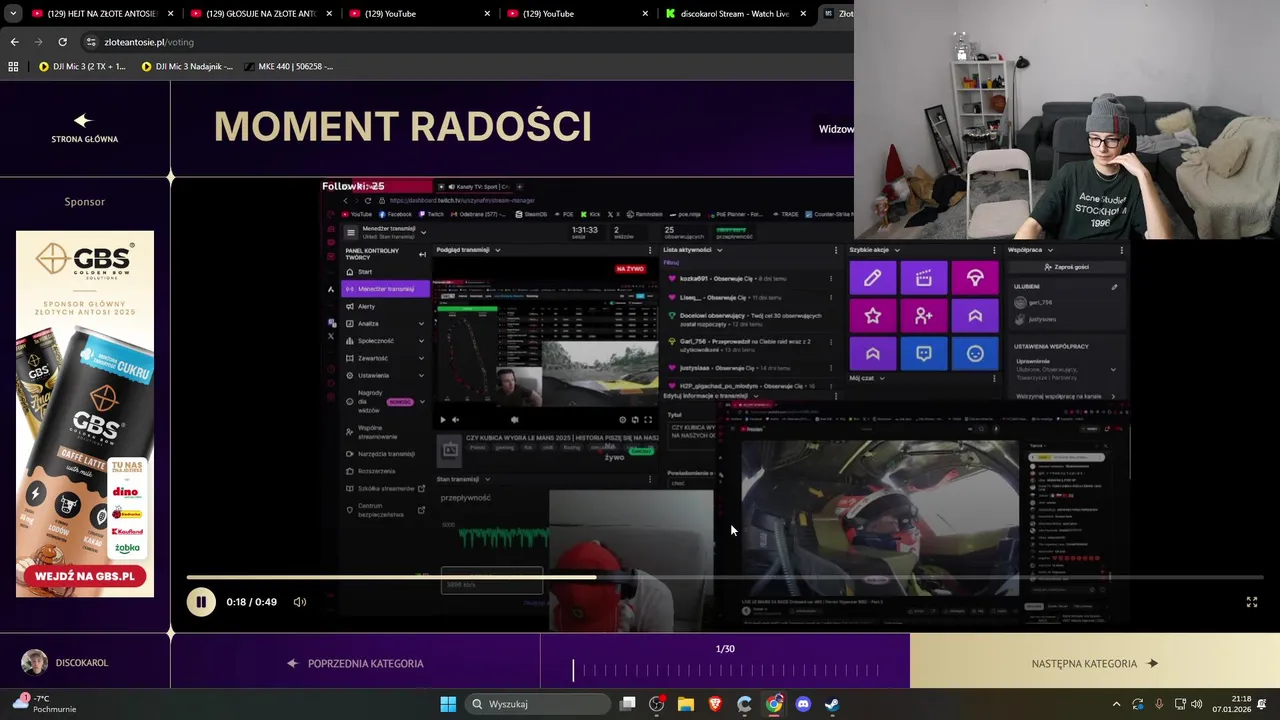Seek along the video progress bar

725,577
